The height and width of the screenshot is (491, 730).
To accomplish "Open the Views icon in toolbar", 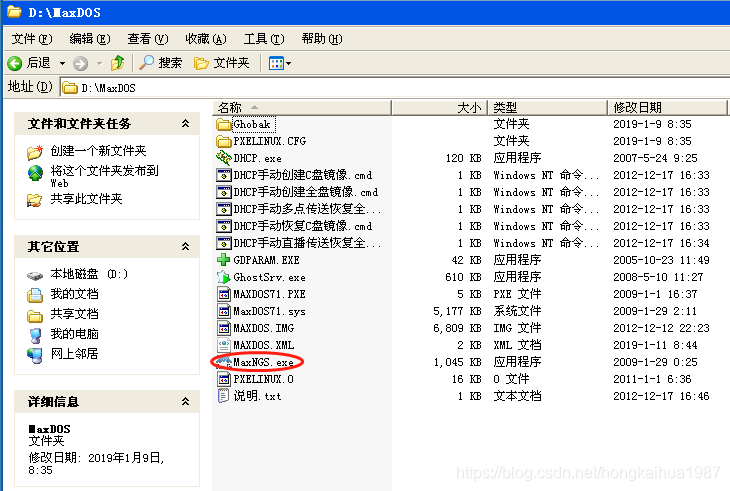I will coord(276,63).
